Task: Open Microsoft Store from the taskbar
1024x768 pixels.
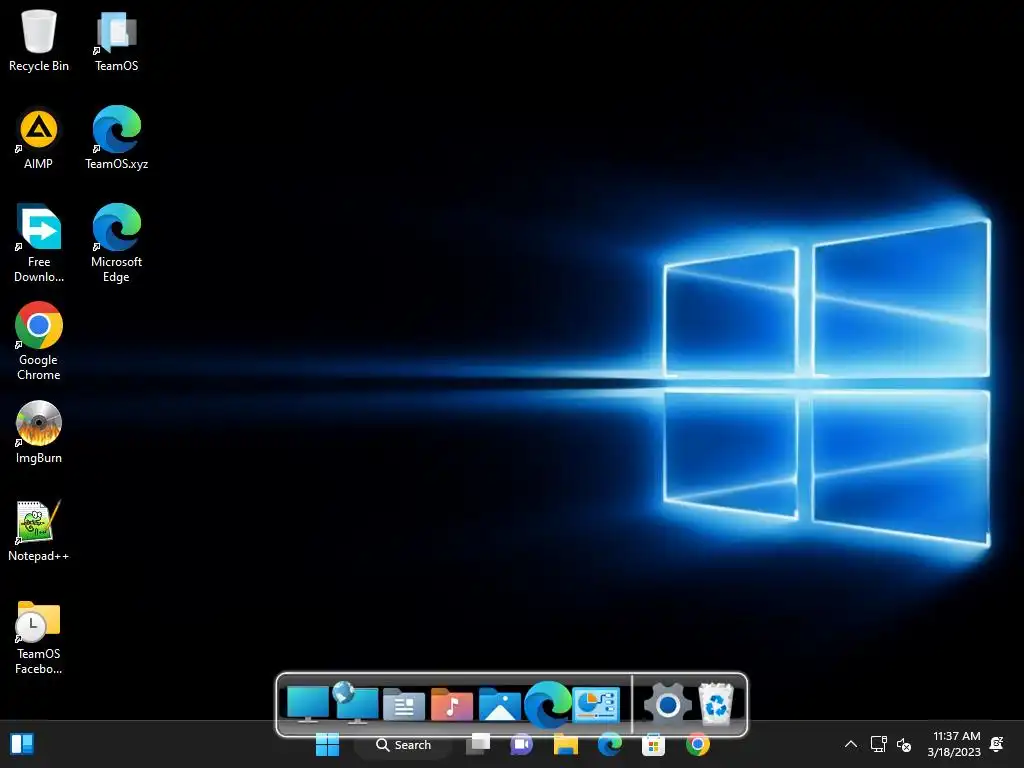Action: pyautogui.click(x=653, y=744)
